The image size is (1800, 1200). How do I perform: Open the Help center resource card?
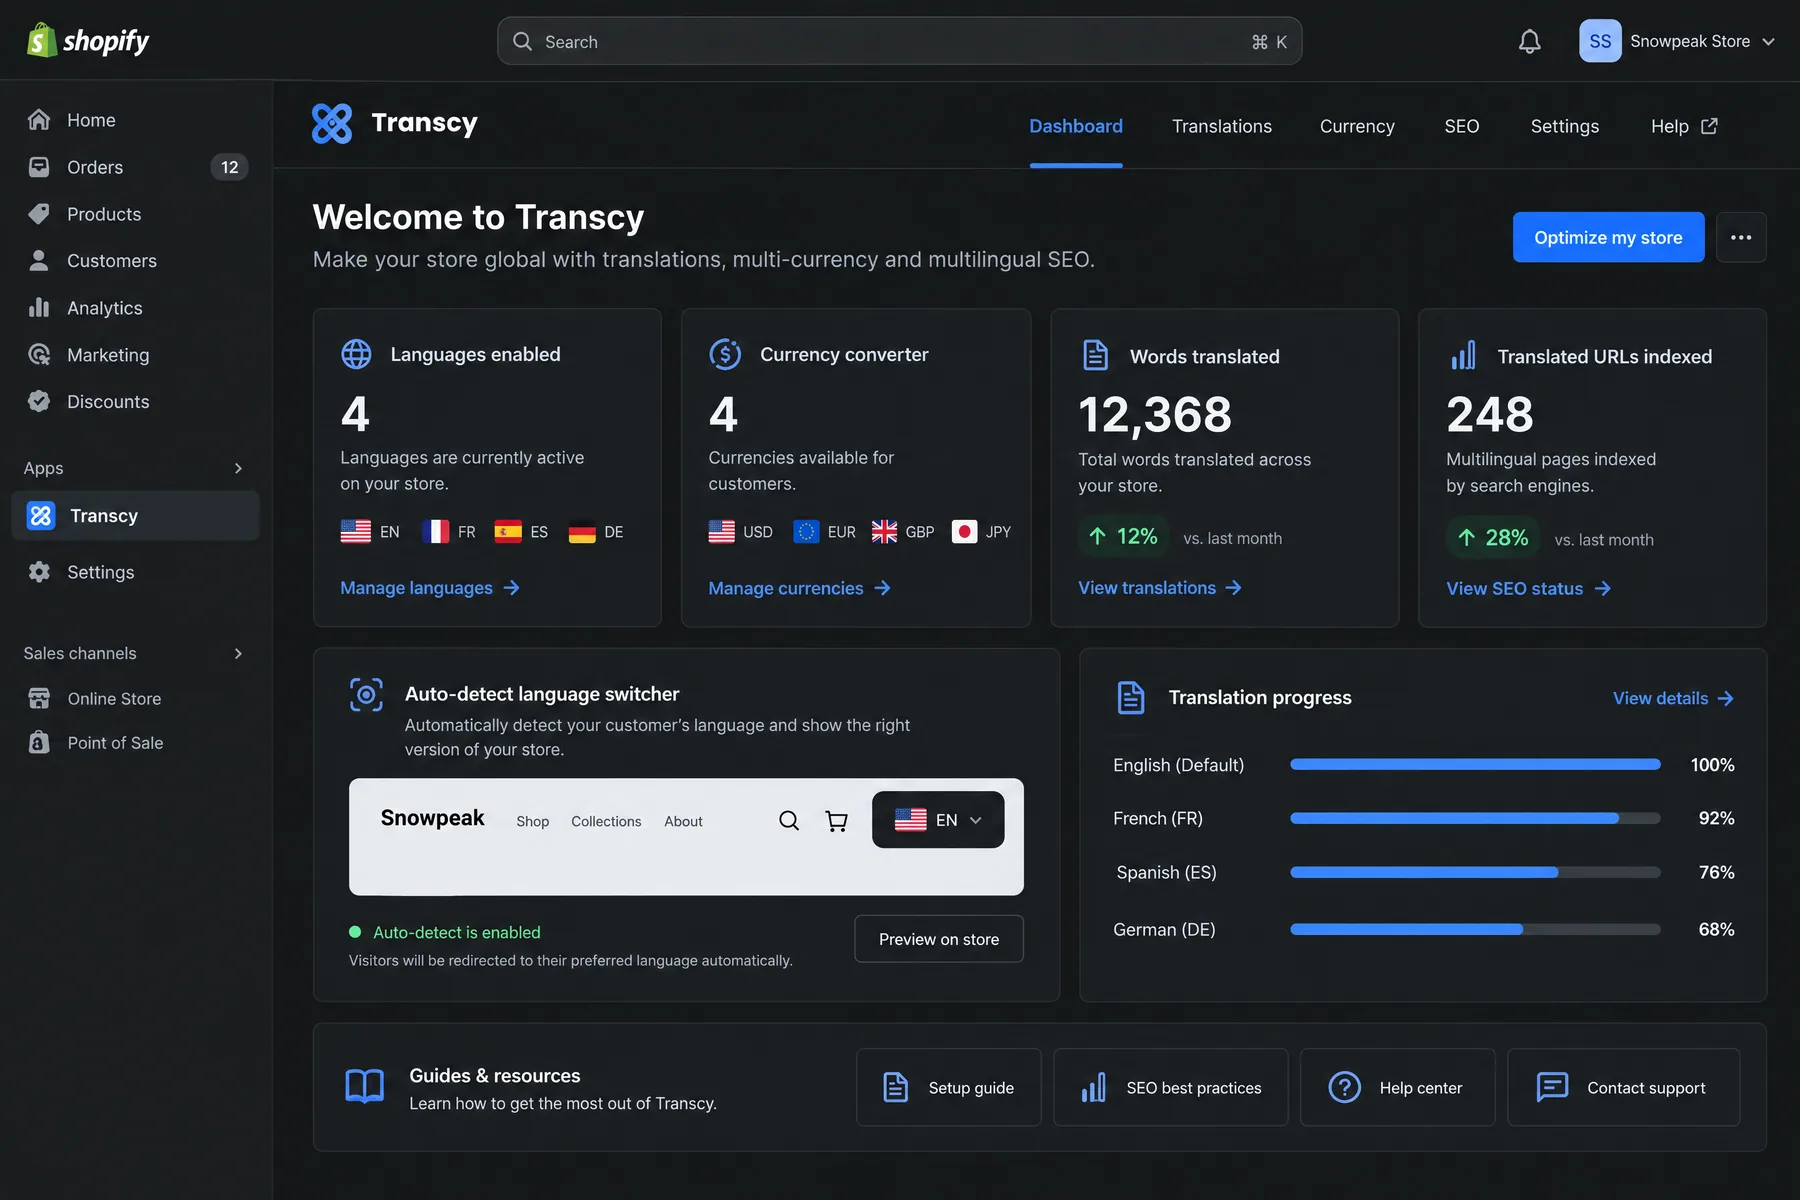point(1397,1087)
